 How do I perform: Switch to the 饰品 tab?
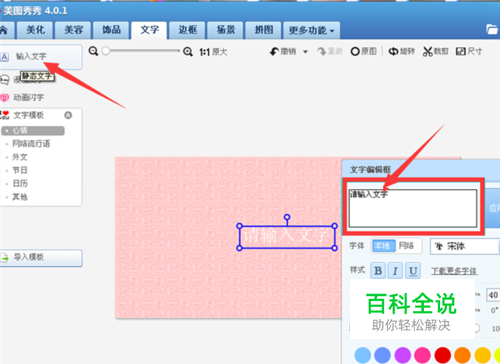point(111,30)
